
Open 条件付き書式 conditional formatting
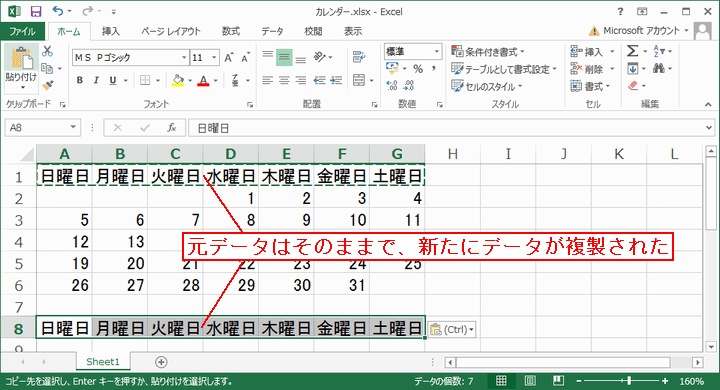tap(488, 51)
